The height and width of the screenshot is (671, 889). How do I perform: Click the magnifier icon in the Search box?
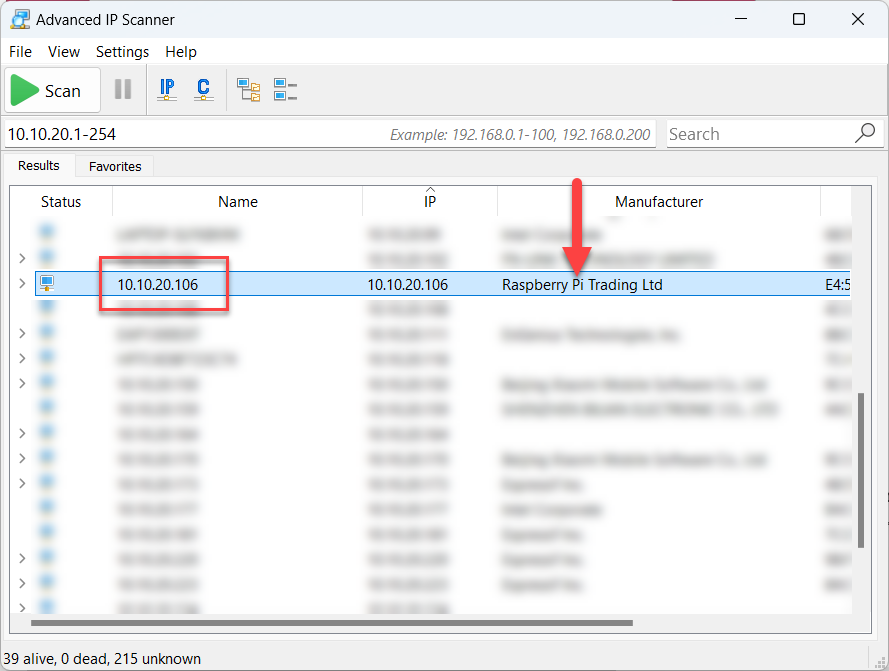point(865,134)
